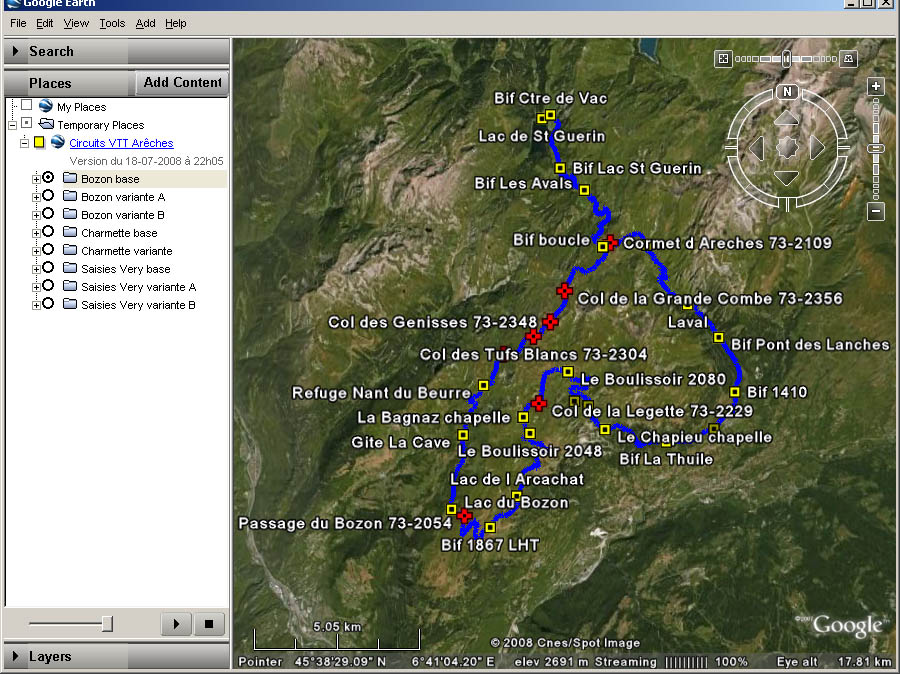Image resolution: width=900 pixels, height=674 pixels.
Task: Expand the Bozon base folder
Action: [x=36, y=179]
